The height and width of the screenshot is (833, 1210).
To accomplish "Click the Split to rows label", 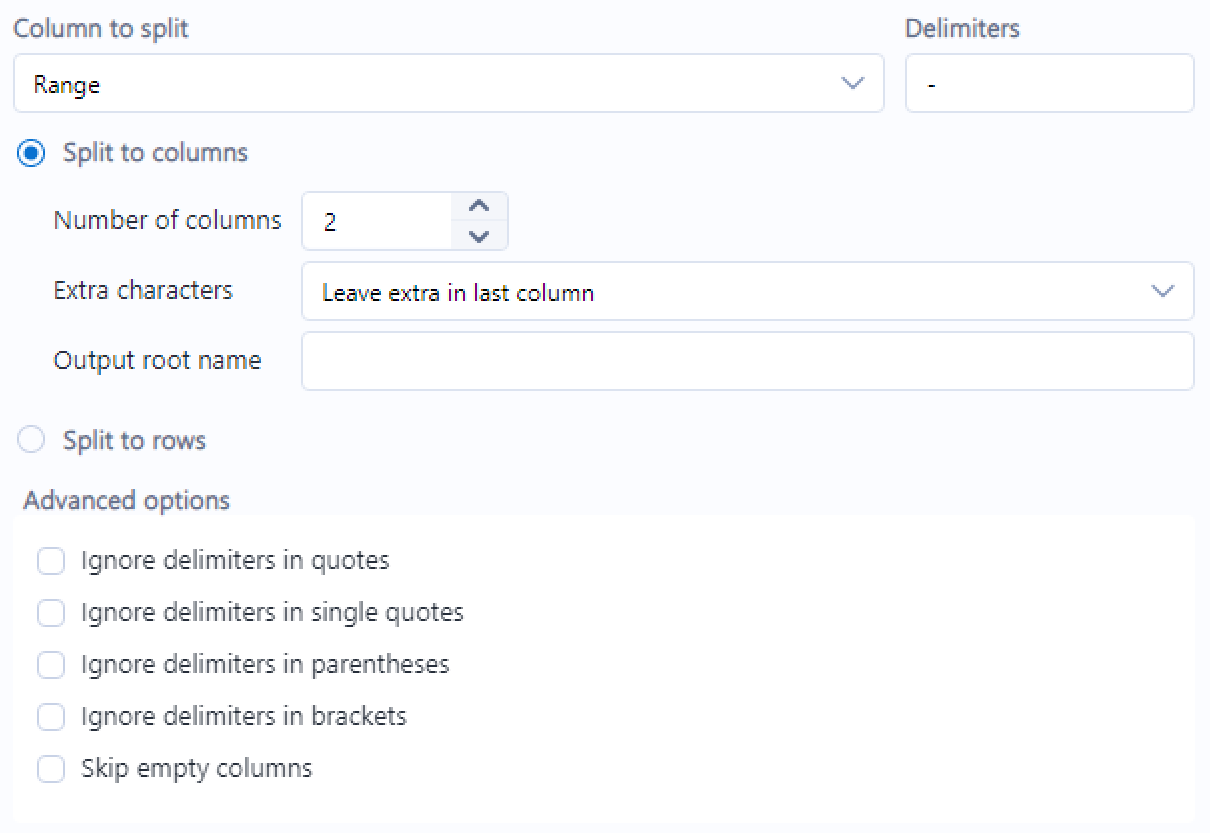I will pyautogui.click(x=134, y=440).
